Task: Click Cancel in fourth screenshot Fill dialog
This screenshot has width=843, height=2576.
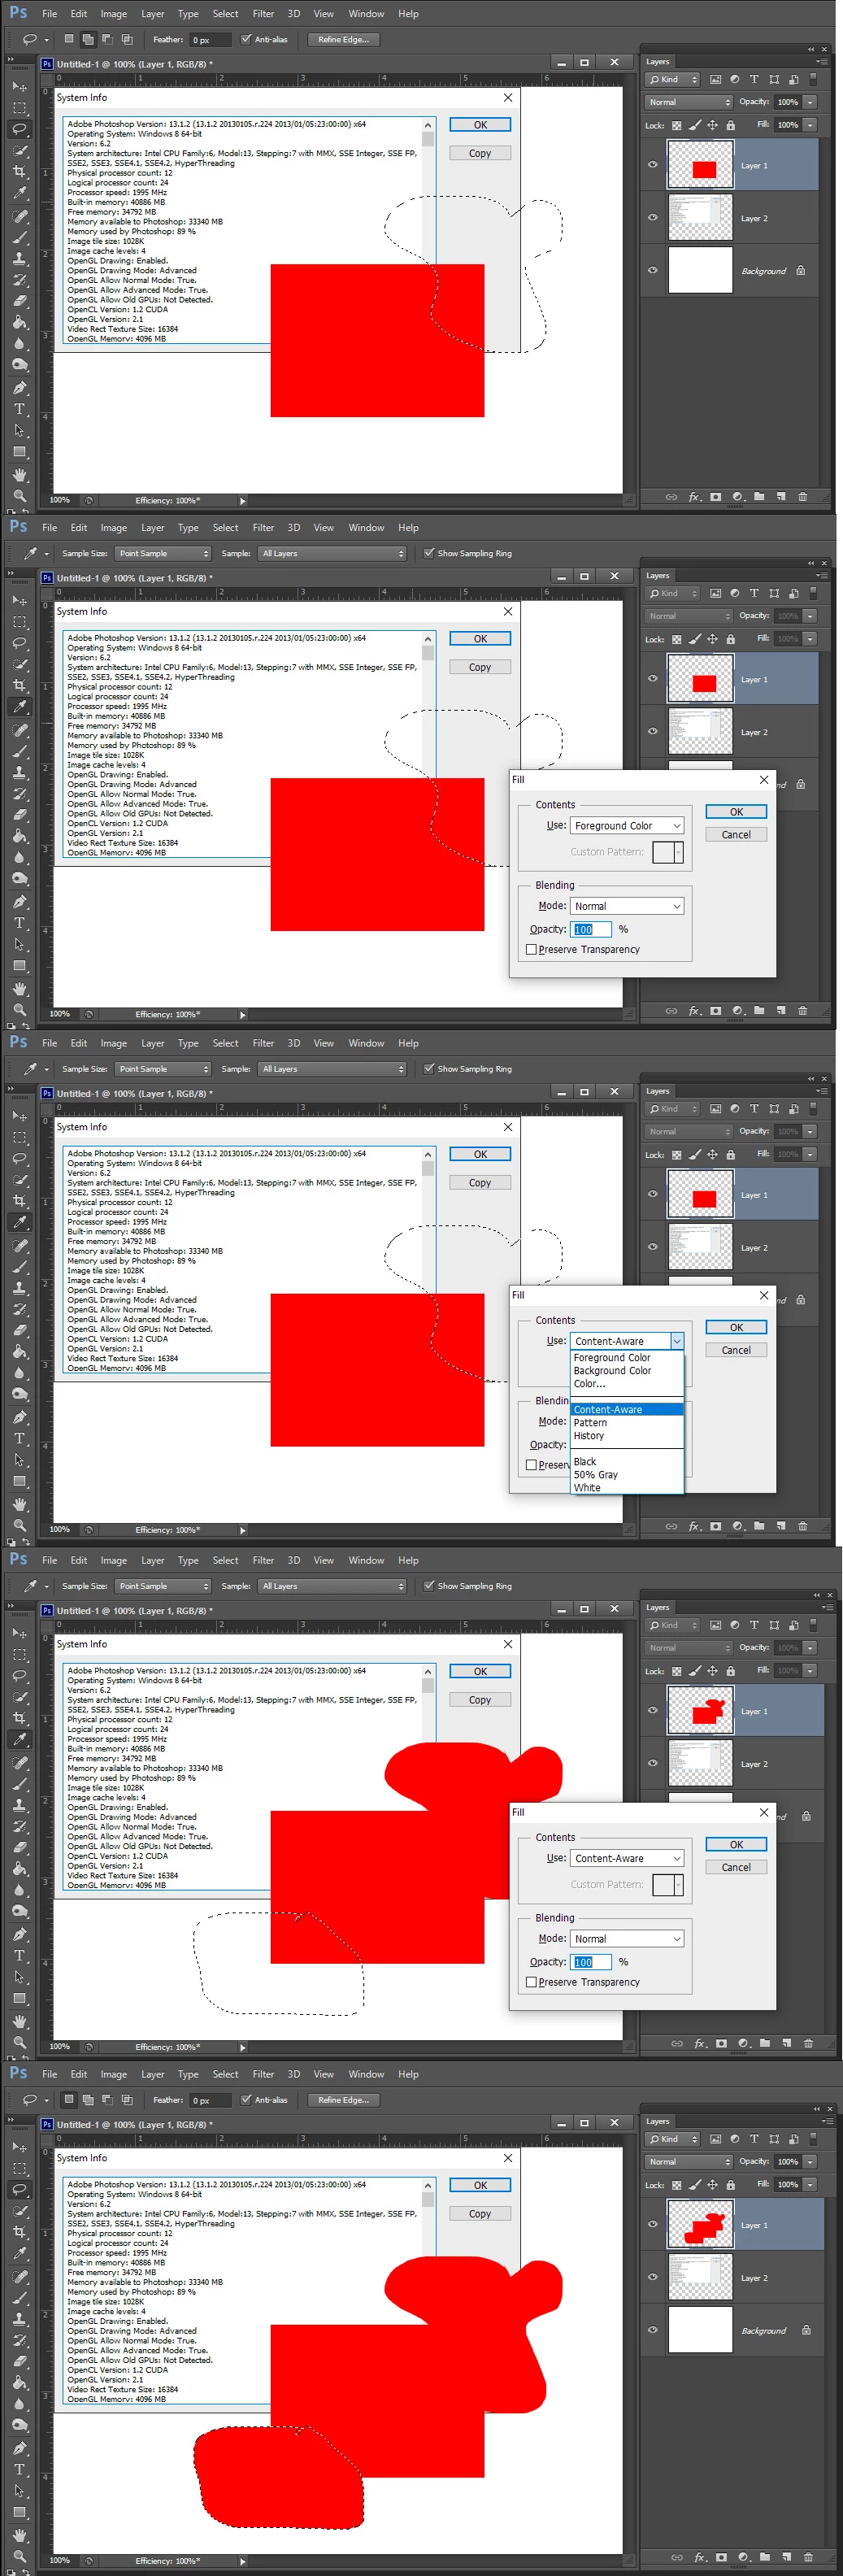Action: 736,1867
